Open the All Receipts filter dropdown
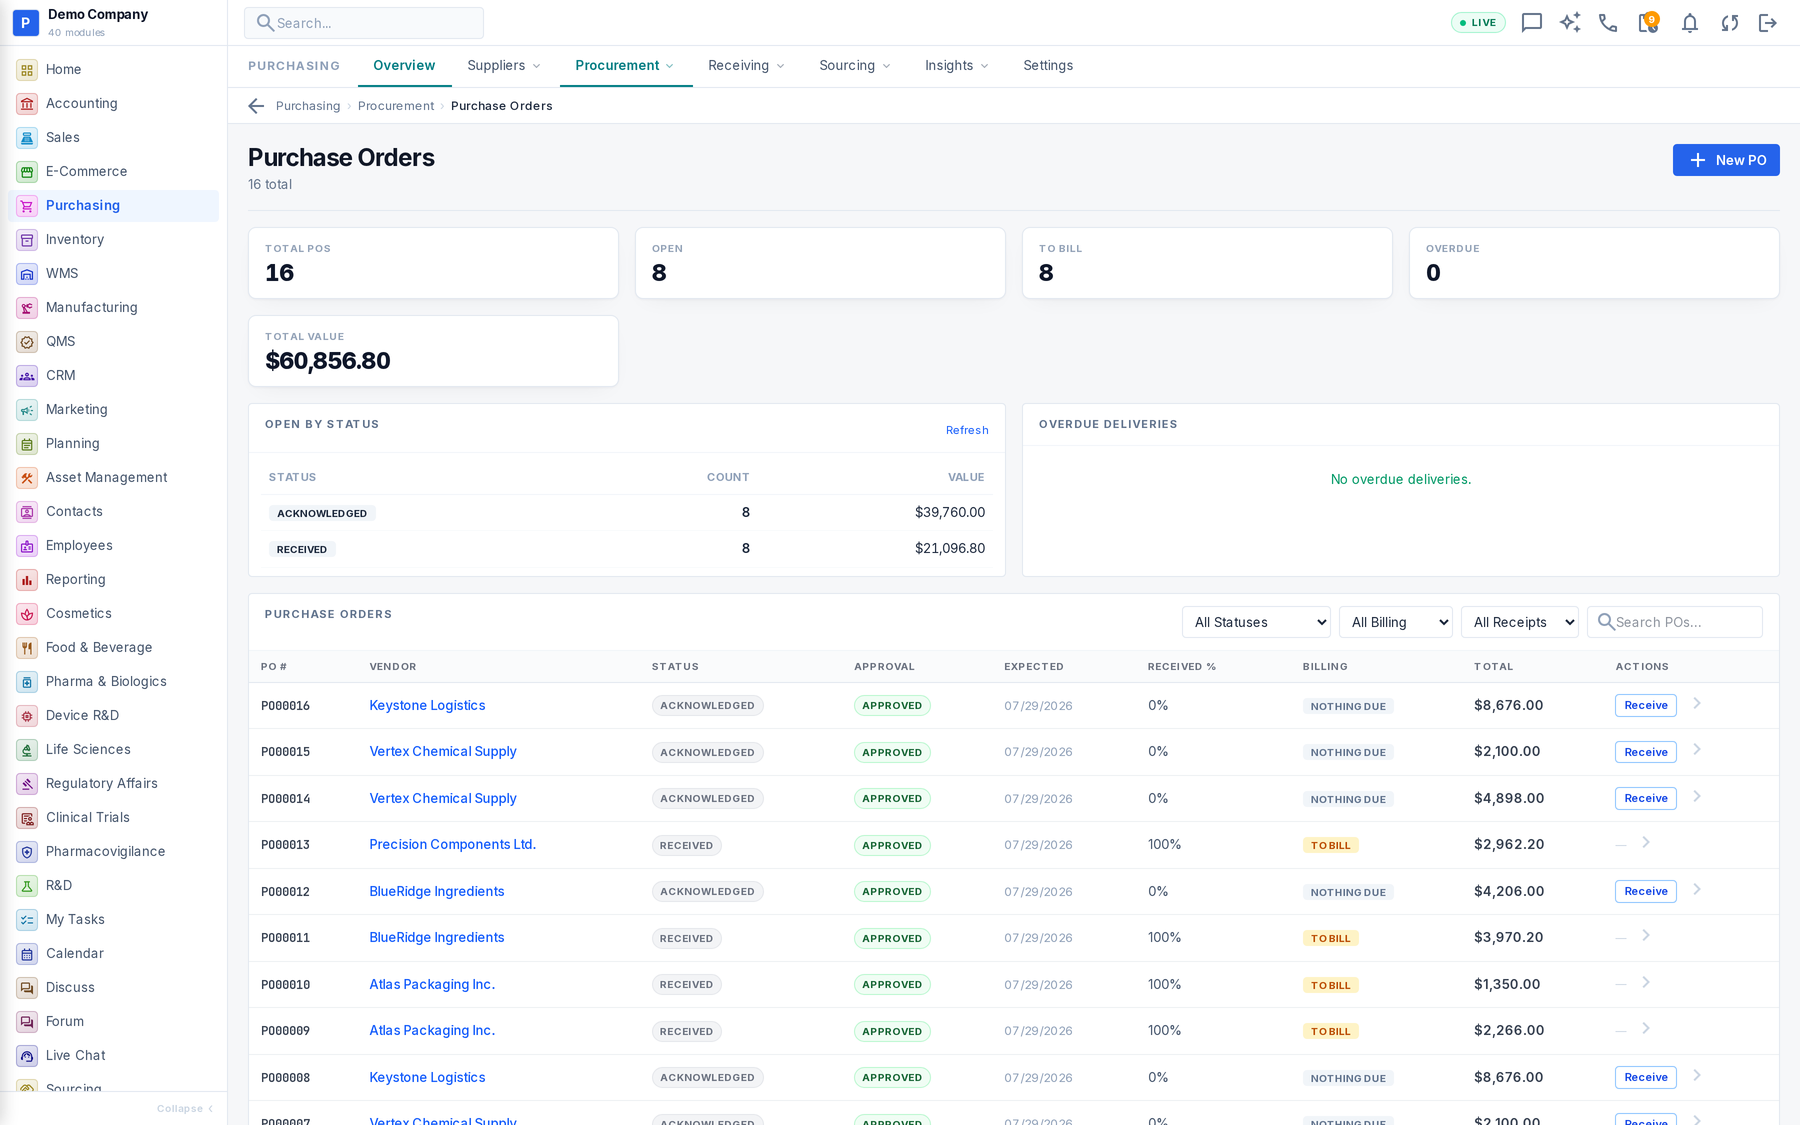The height and width of the screenshot is (1125, 1800). 1520,622
